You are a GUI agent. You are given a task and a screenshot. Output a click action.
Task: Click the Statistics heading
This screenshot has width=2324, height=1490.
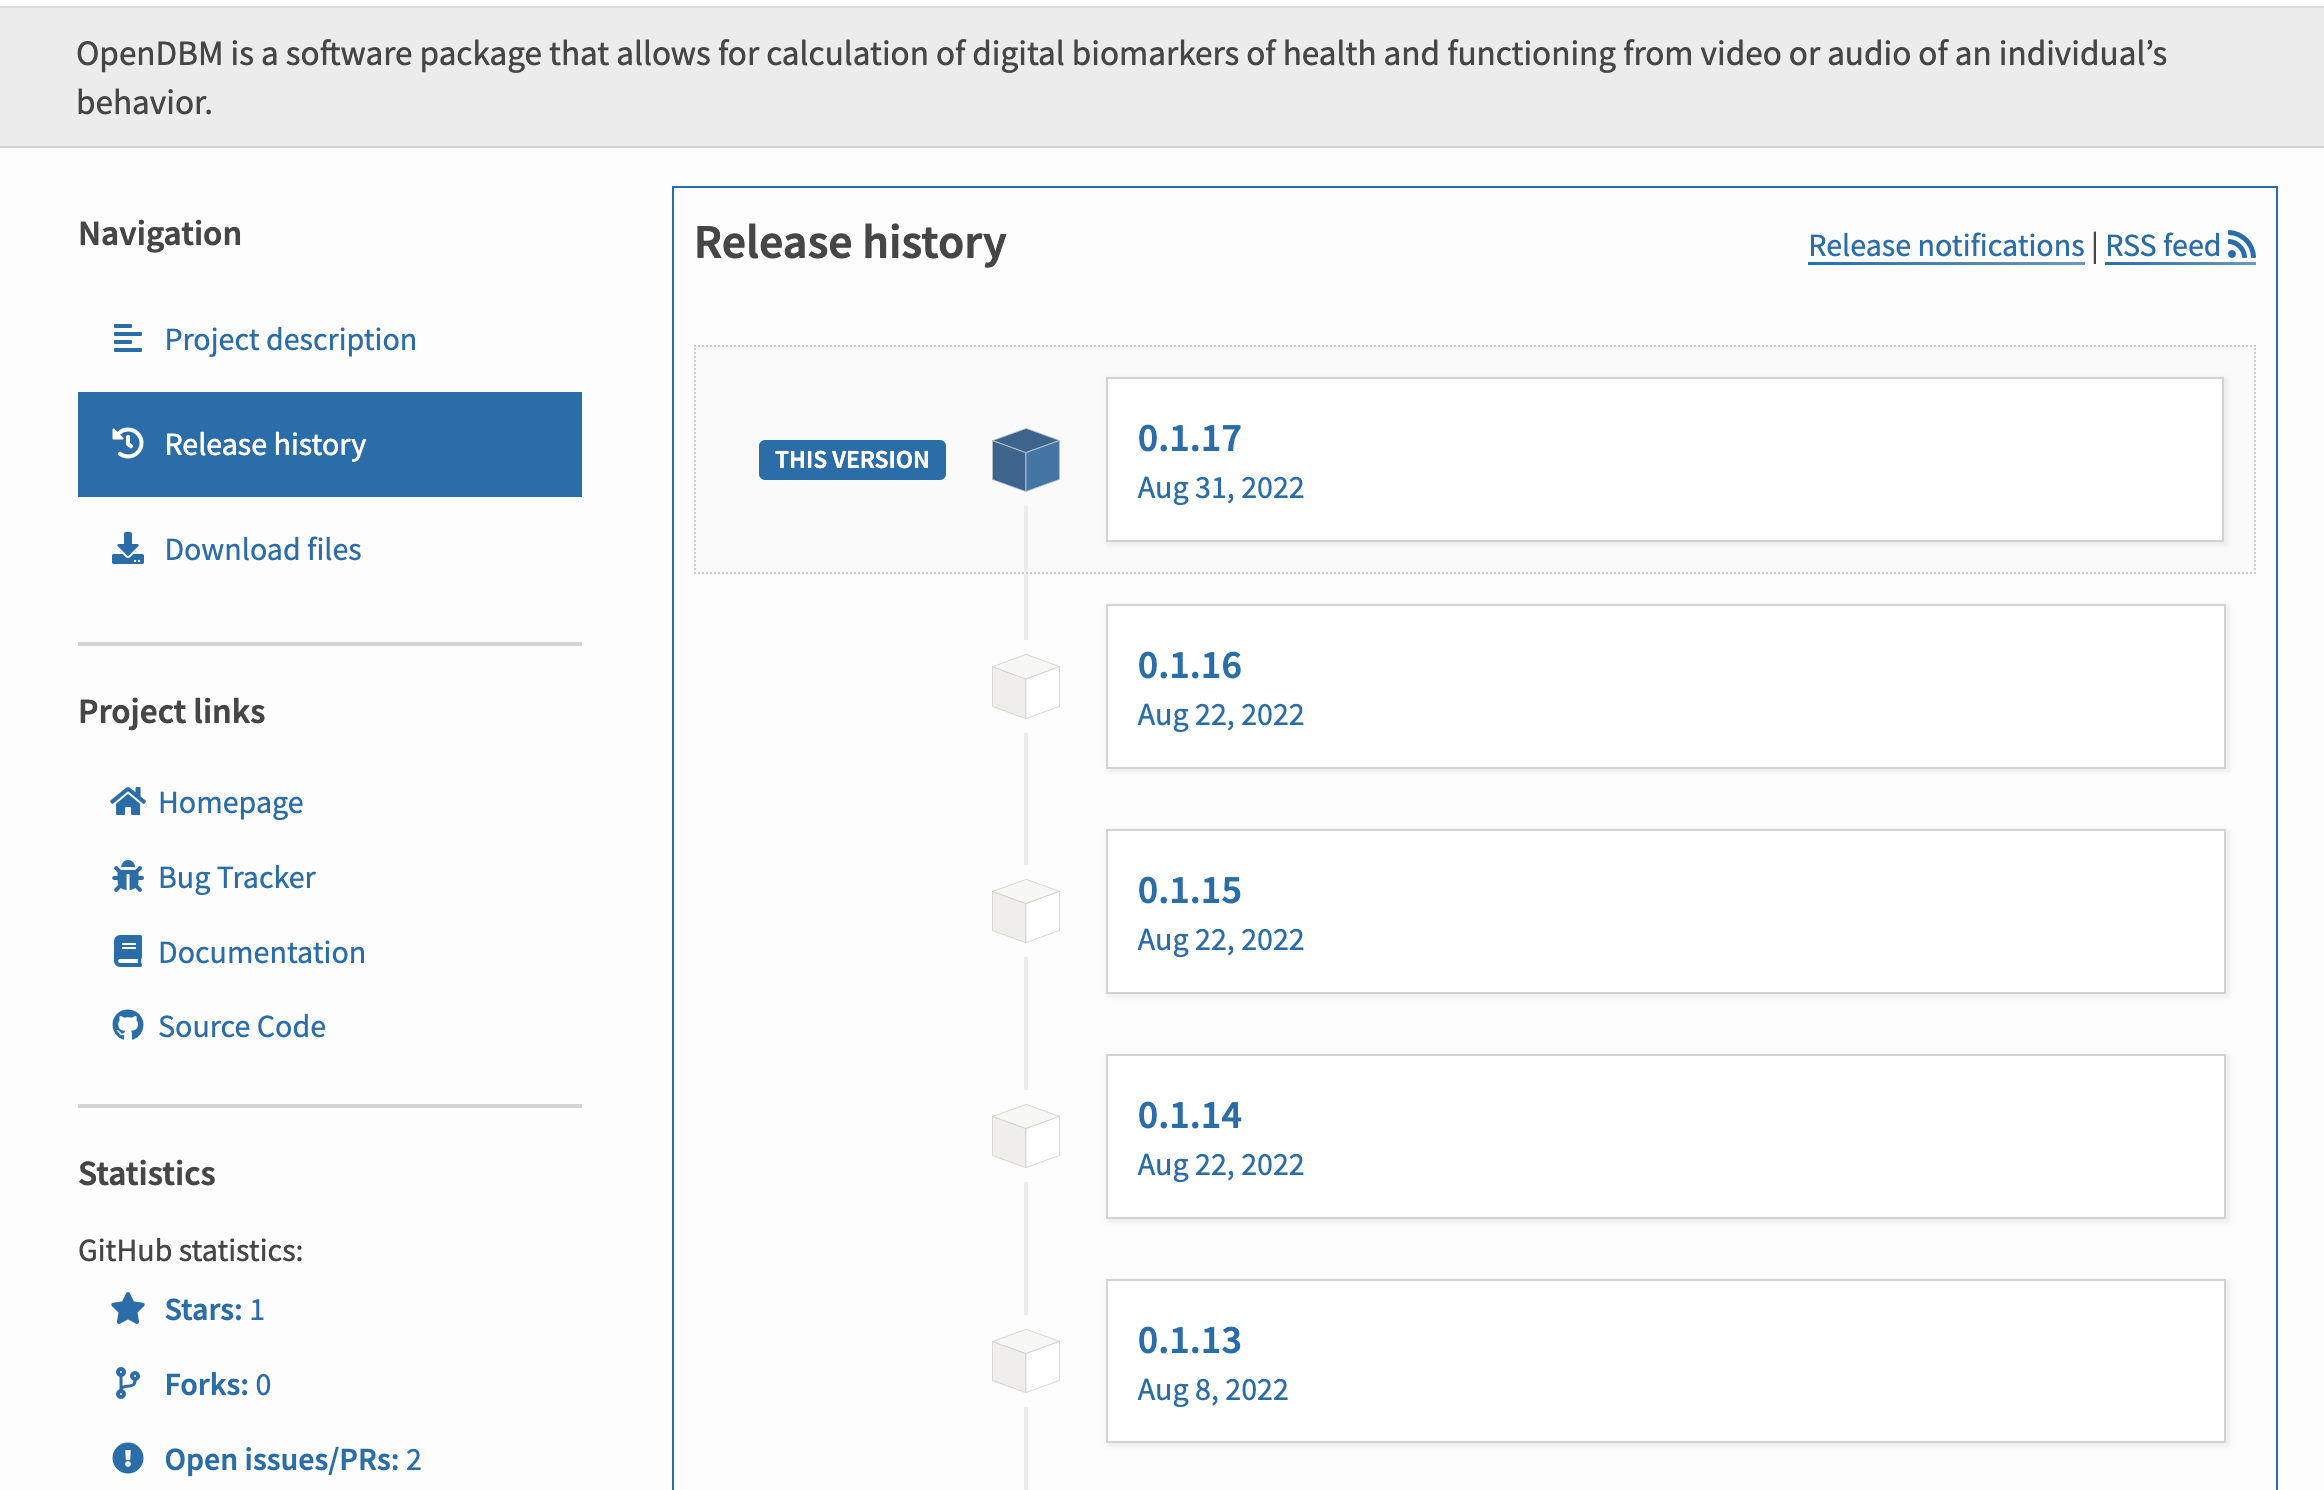coord(147,1173)
